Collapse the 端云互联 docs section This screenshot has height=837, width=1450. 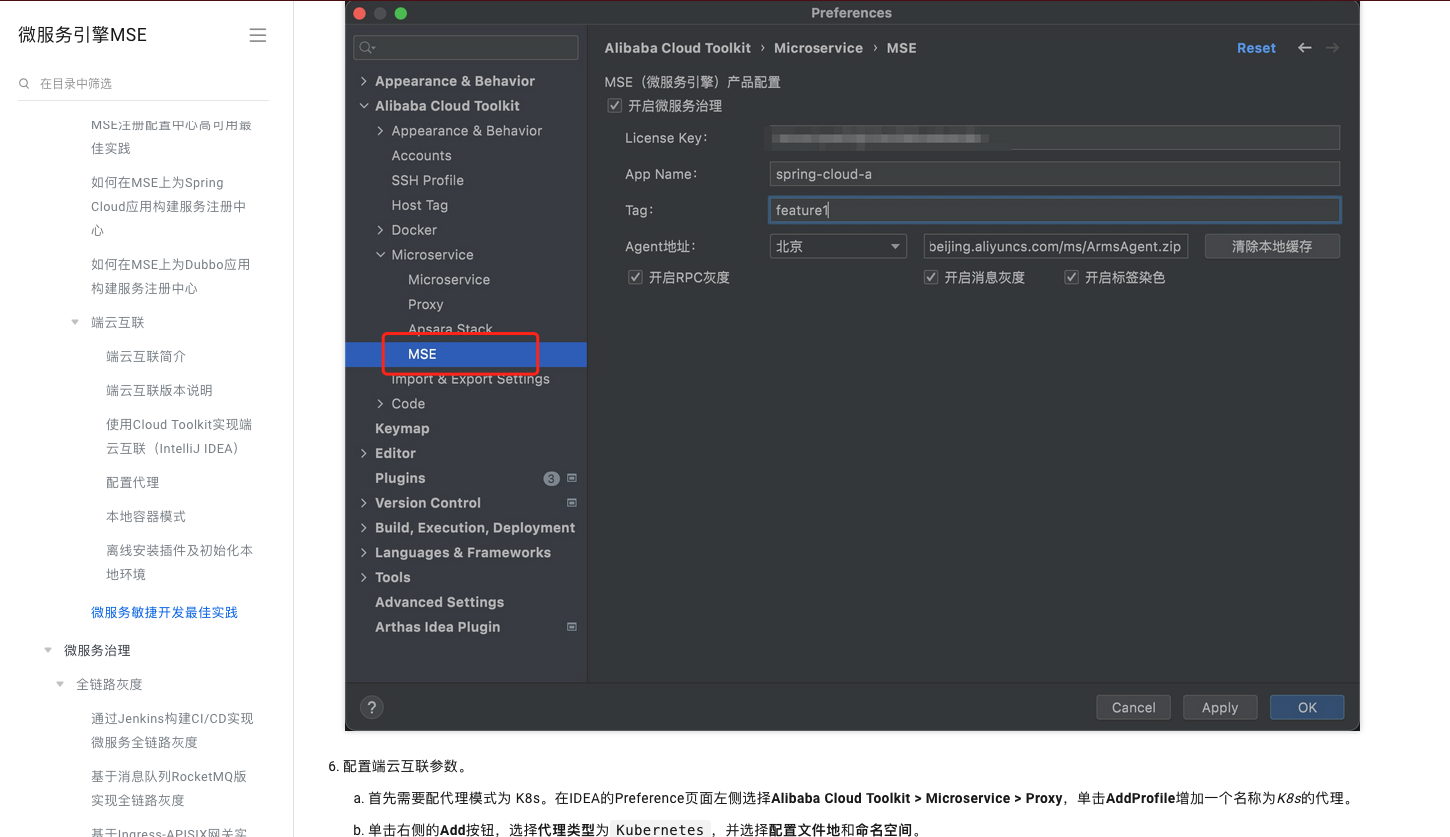pos(75,322)
